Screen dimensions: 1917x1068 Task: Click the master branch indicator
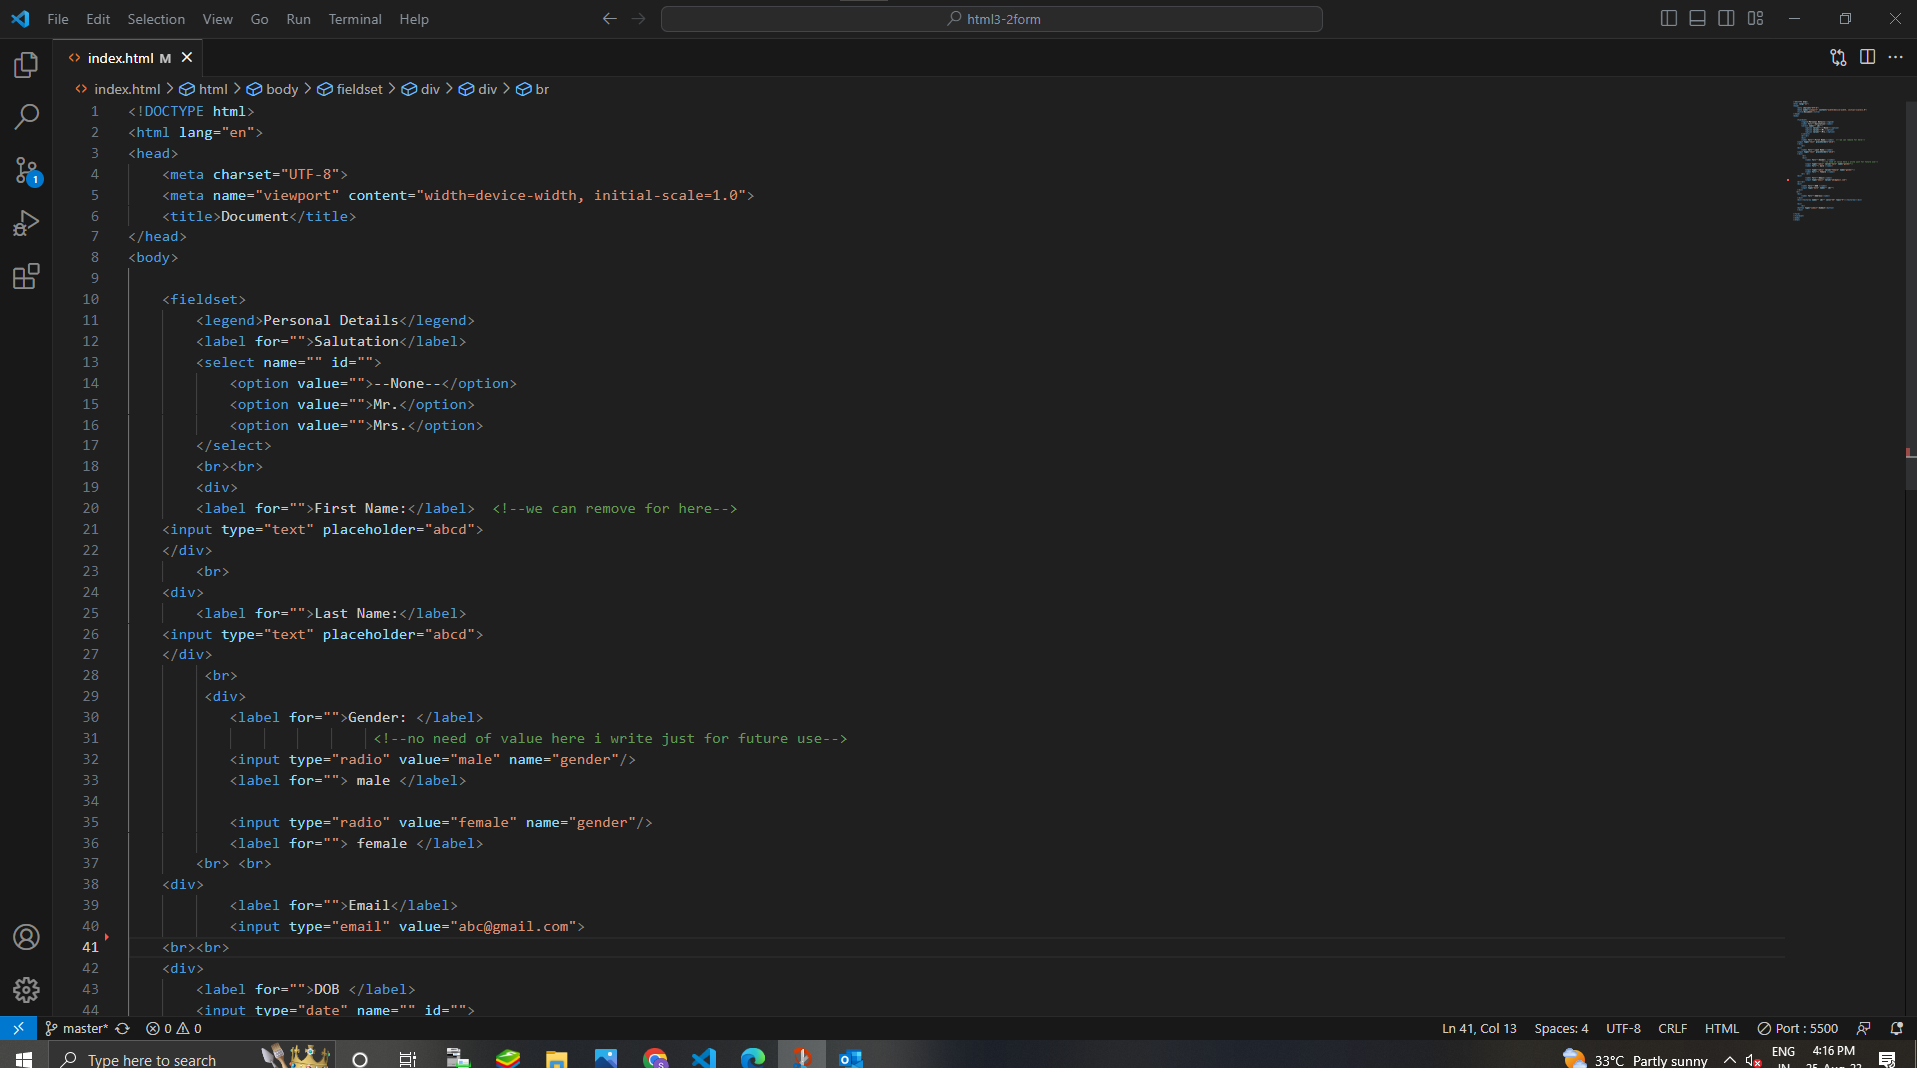[x=83, y=1028]
